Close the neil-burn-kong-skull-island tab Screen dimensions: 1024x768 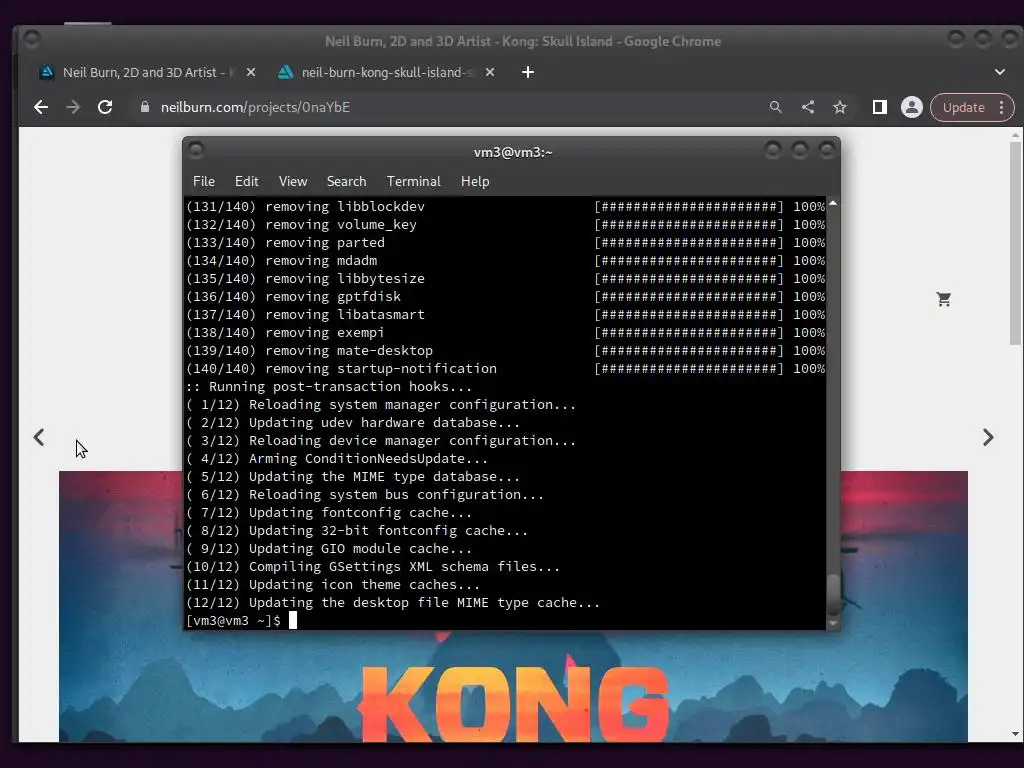click(490, 72)
